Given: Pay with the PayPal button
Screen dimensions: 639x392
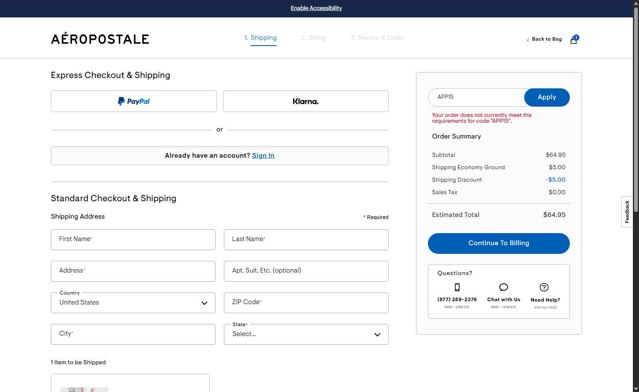Looking at the screenshot, I should coord(134,101).
